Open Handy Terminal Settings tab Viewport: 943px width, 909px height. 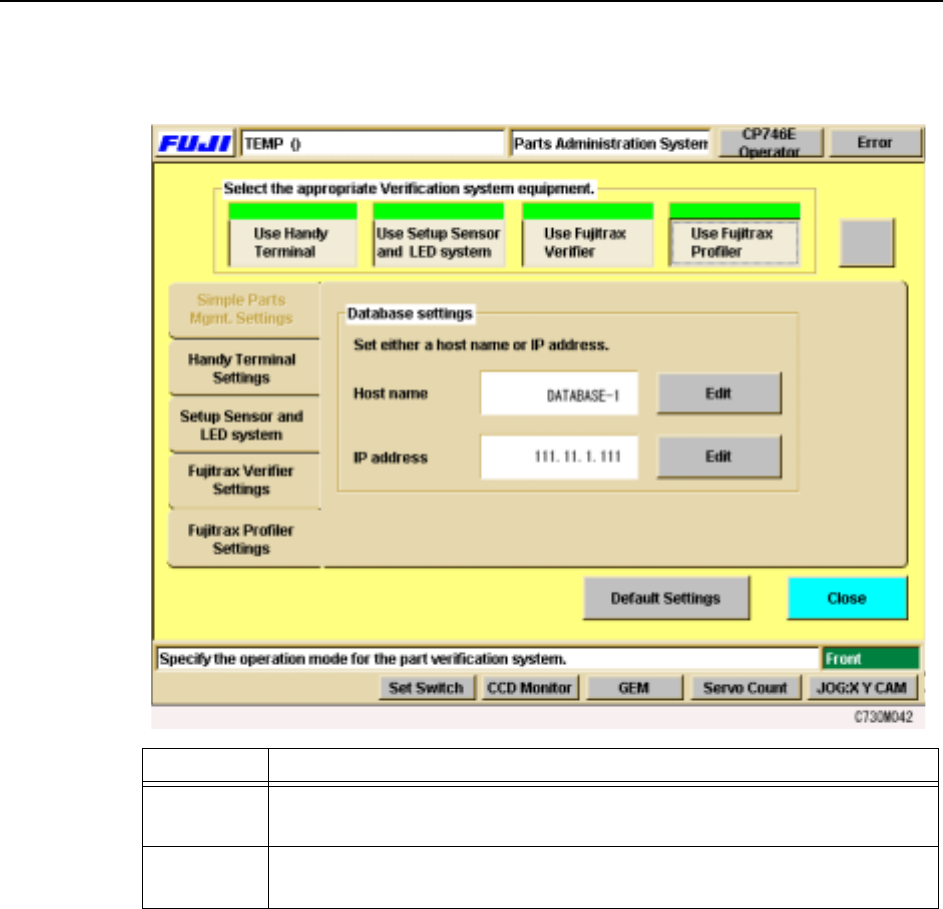click(243, 368)
